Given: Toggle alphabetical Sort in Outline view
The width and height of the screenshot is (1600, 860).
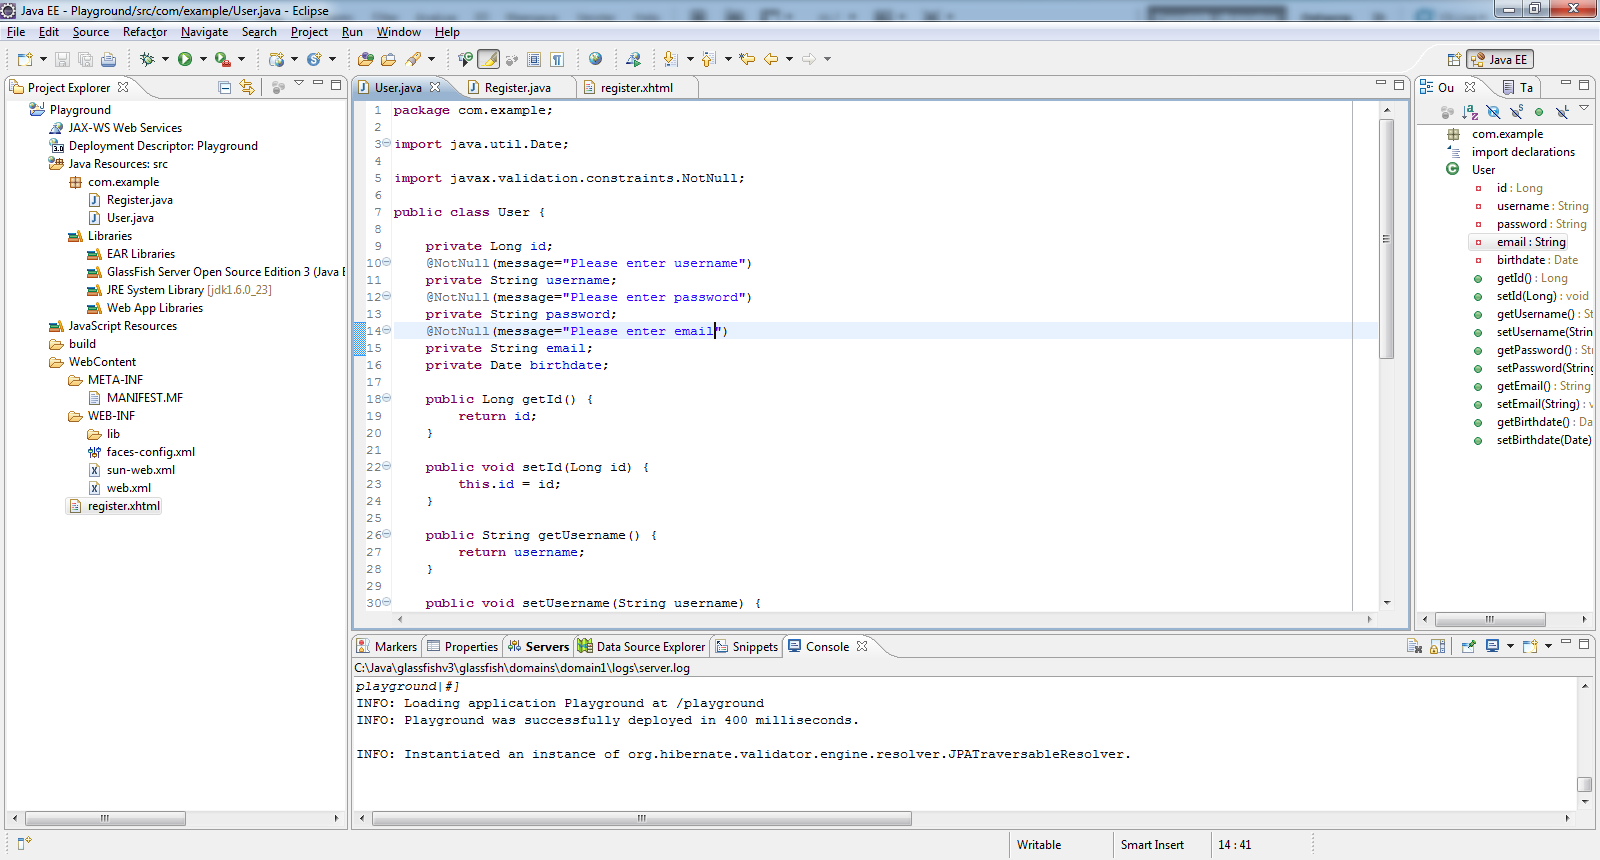Looking at the screenshot, I should click(x=1469, y=112).
